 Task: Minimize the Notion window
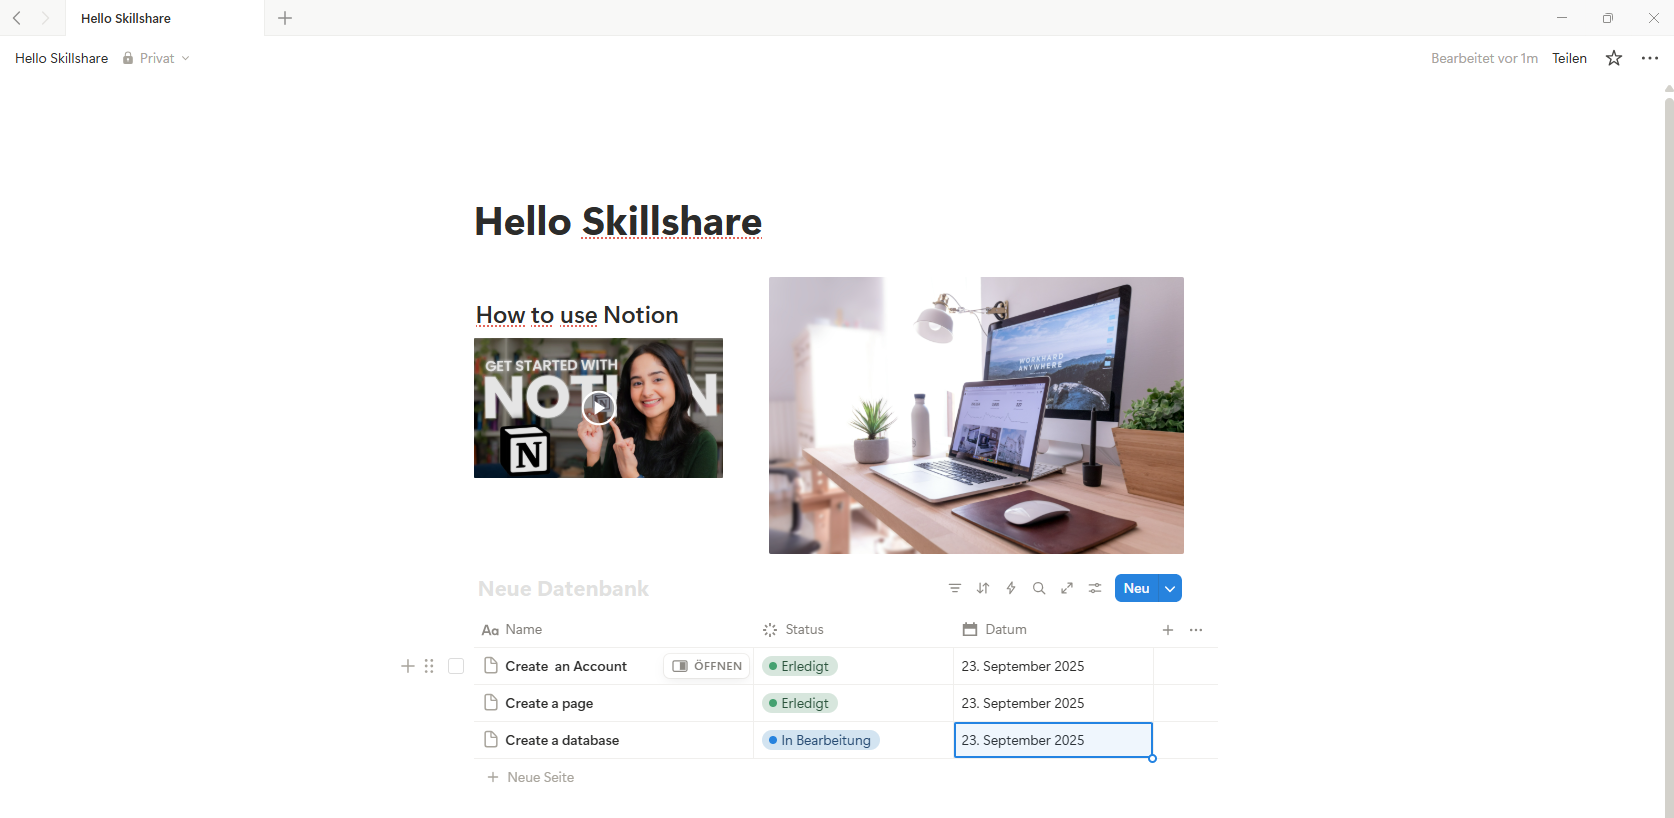pos(1562,18)
